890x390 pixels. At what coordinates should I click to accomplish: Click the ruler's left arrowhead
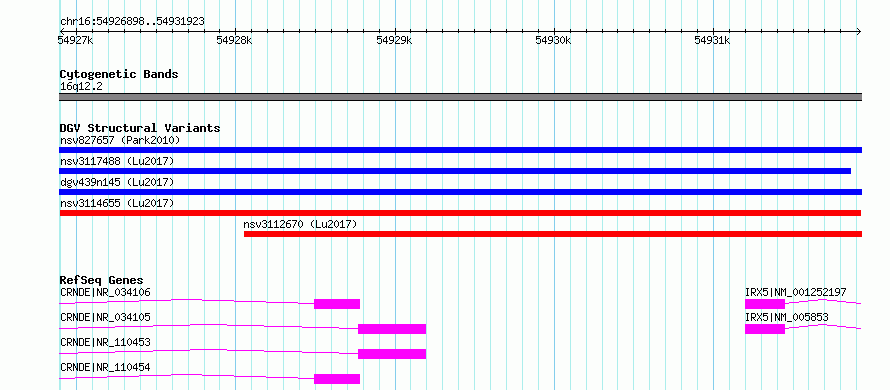(62, 31)
